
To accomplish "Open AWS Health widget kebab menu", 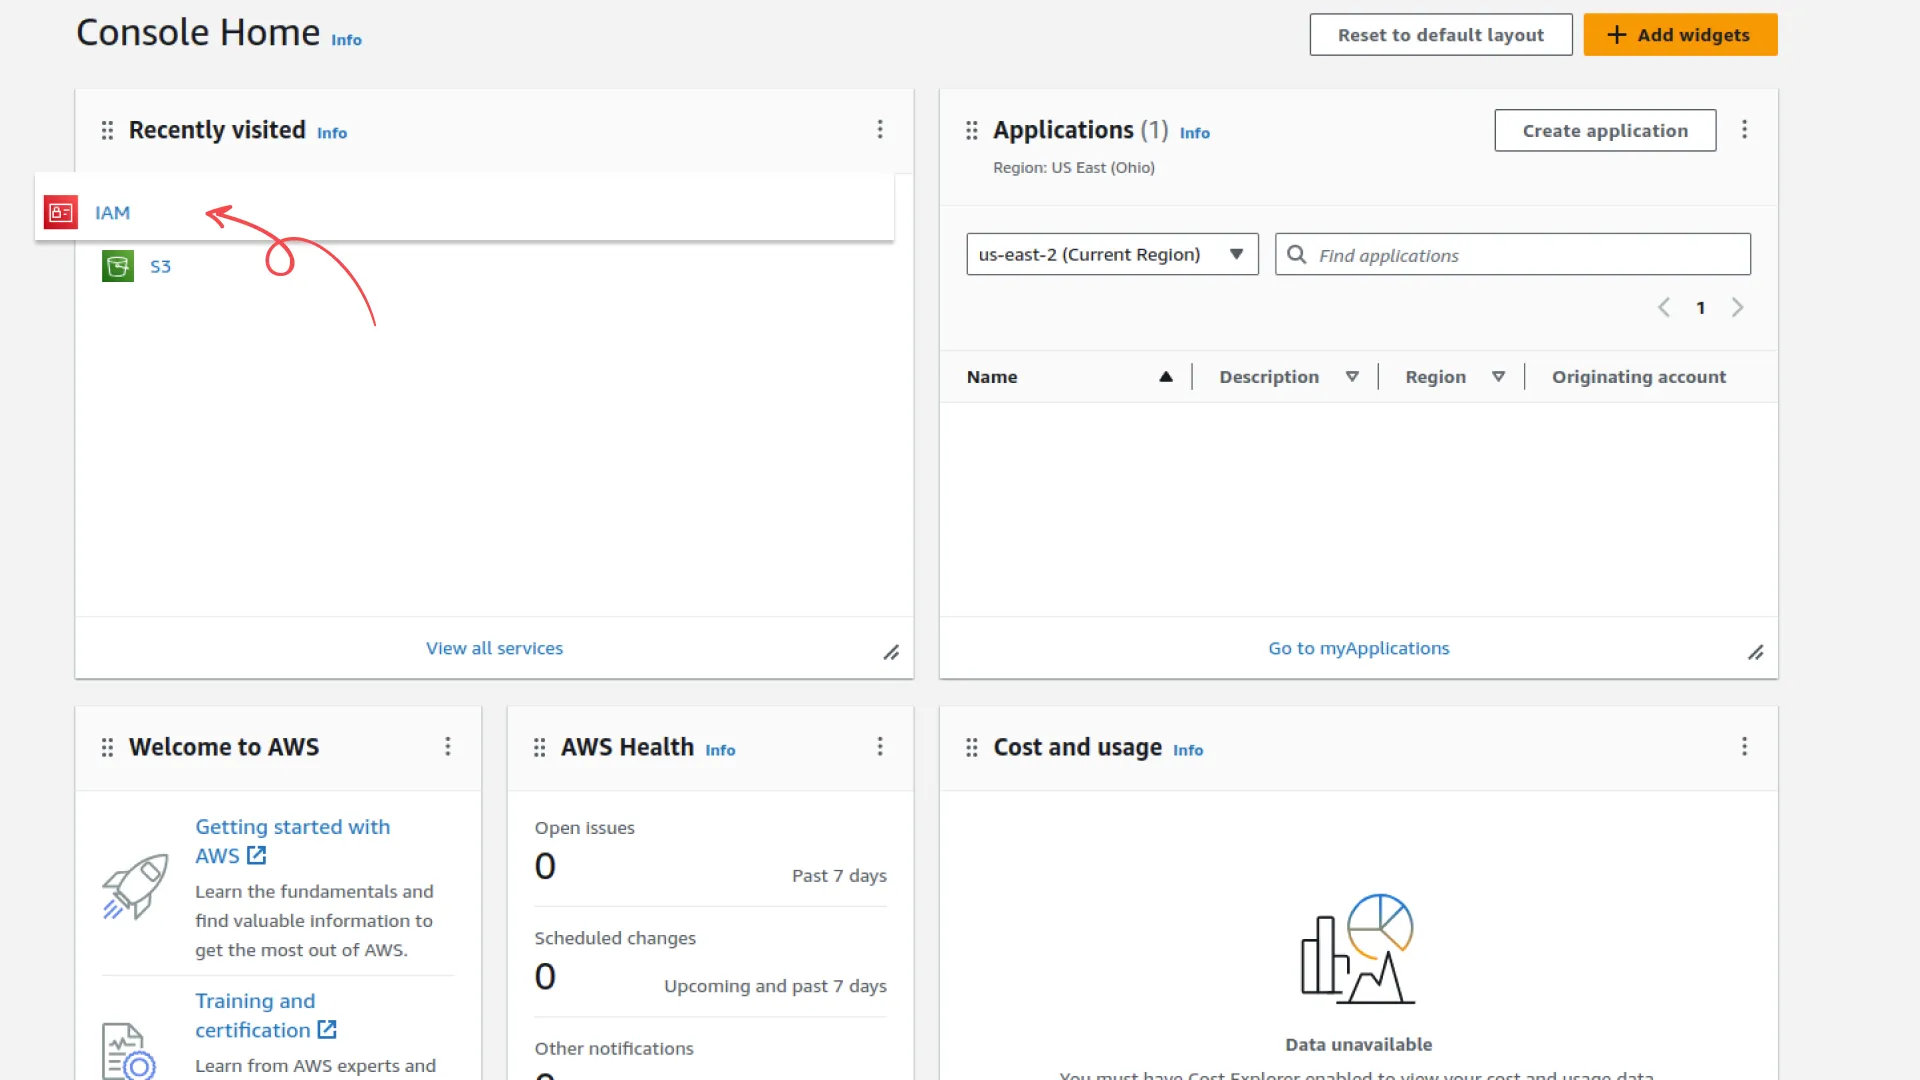I will click(x=880, y=746).
